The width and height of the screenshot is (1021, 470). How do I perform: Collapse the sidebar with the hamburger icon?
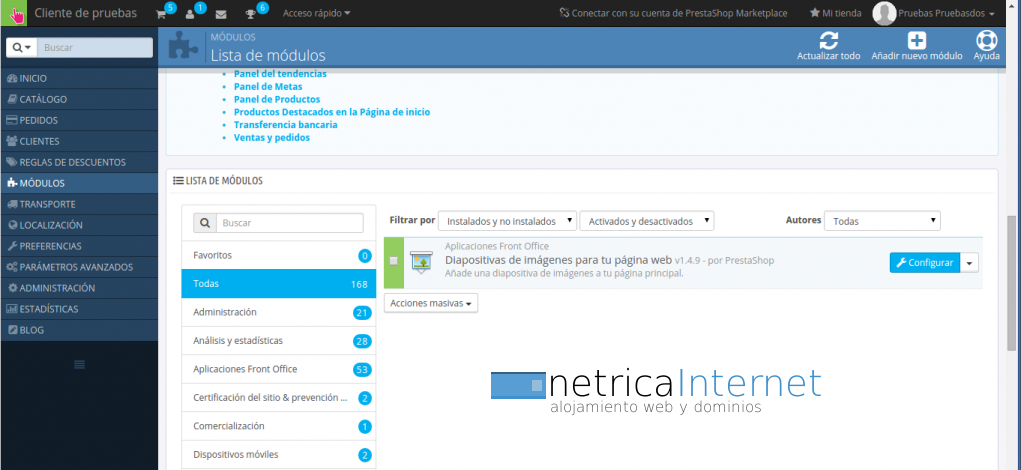79,363
